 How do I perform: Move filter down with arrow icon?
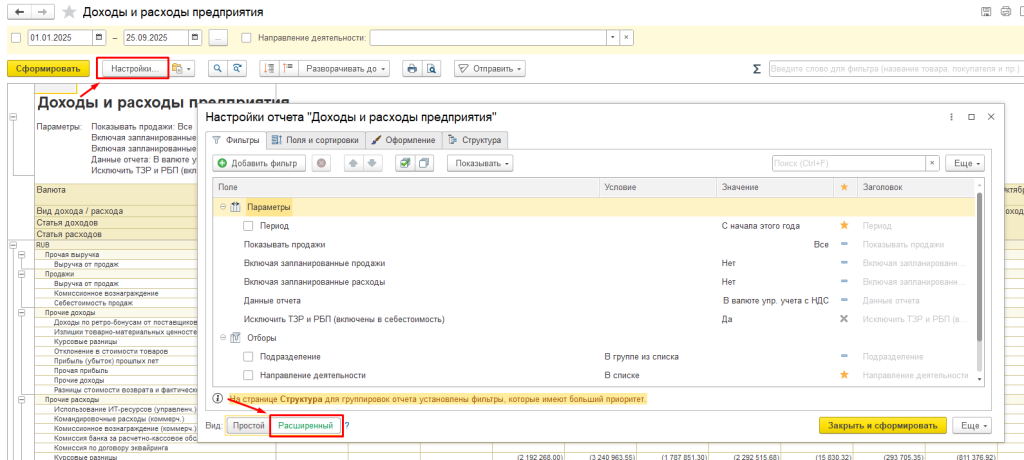[x=372, y=163]
